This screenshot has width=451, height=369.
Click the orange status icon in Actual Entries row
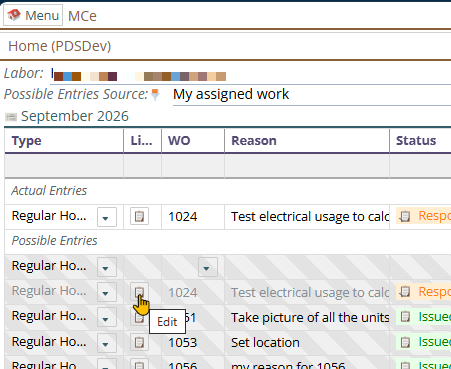click(x=405, y=216)
